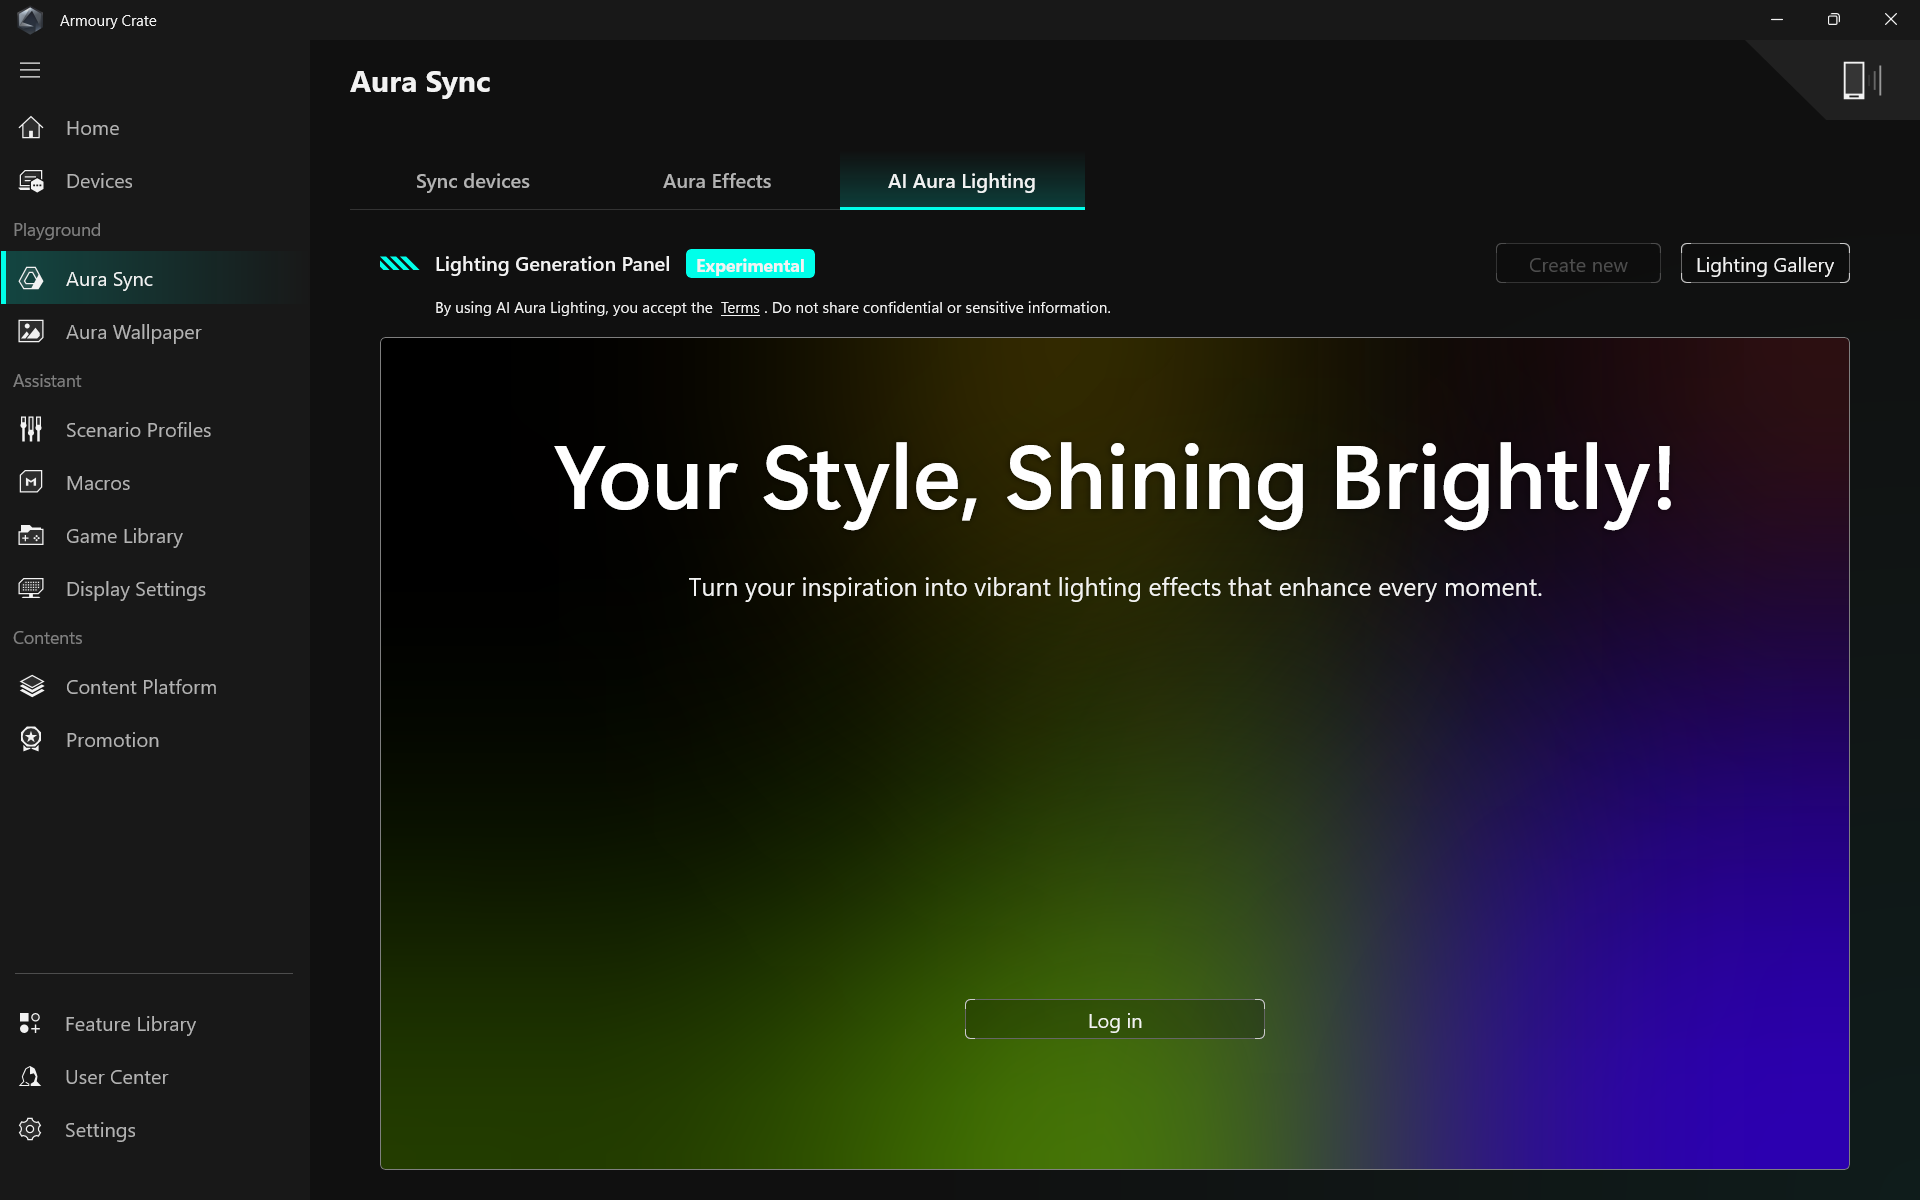Go to Devices in the sidebar
The image size is (1920, 1200).
(x=99, y=181)
